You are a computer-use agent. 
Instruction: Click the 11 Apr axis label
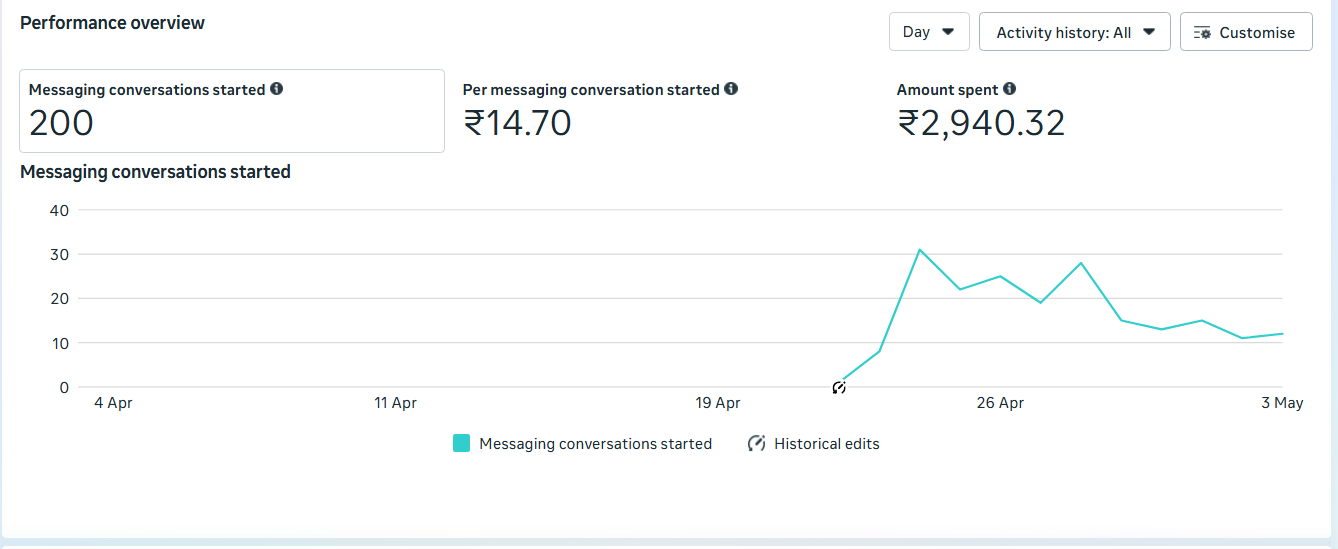point(395,403)
